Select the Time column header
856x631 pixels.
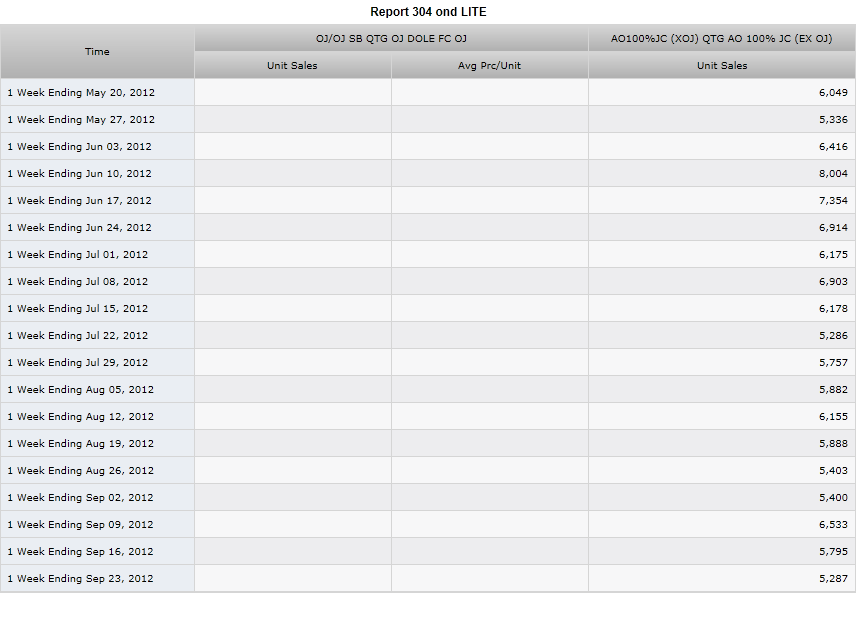[97, 51]
